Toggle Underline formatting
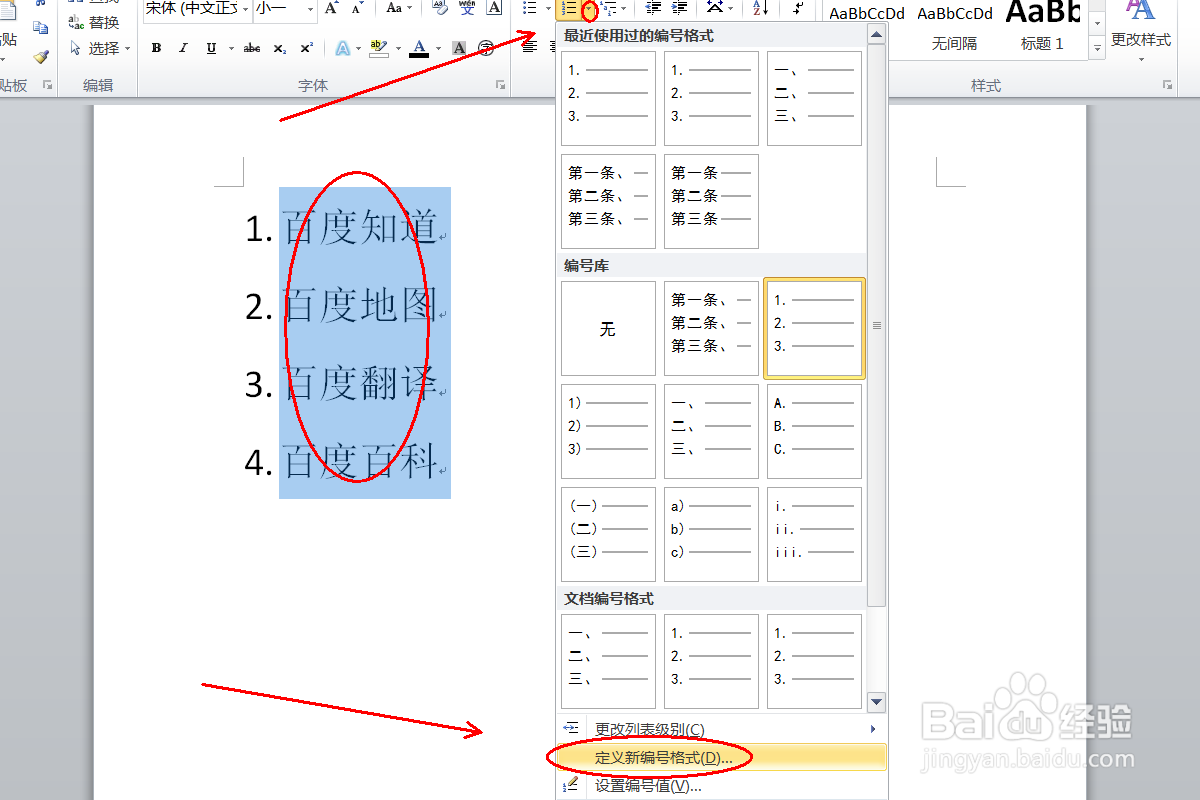 (210, 48)
